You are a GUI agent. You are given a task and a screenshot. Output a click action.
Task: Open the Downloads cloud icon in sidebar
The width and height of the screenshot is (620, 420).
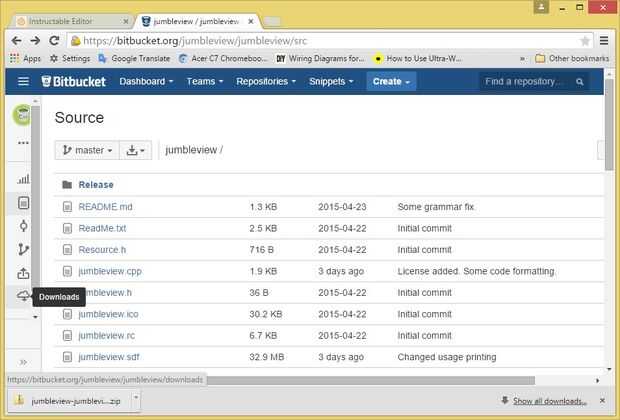point(23,296)
